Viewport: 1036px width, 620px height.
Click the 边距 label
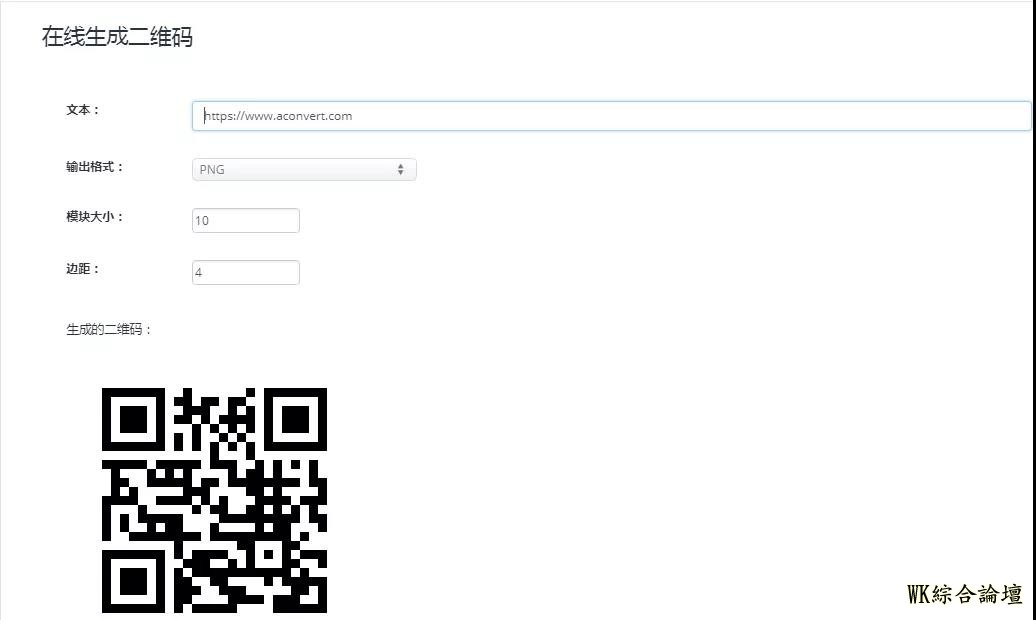(83, 268)
